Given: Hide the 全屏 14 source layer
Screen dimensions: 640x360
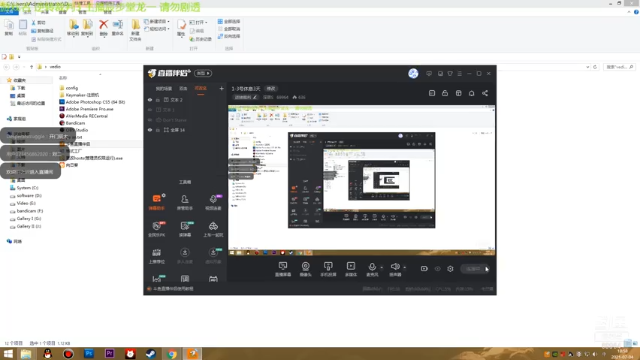Looking at the screenshot, I should [150, 130].
